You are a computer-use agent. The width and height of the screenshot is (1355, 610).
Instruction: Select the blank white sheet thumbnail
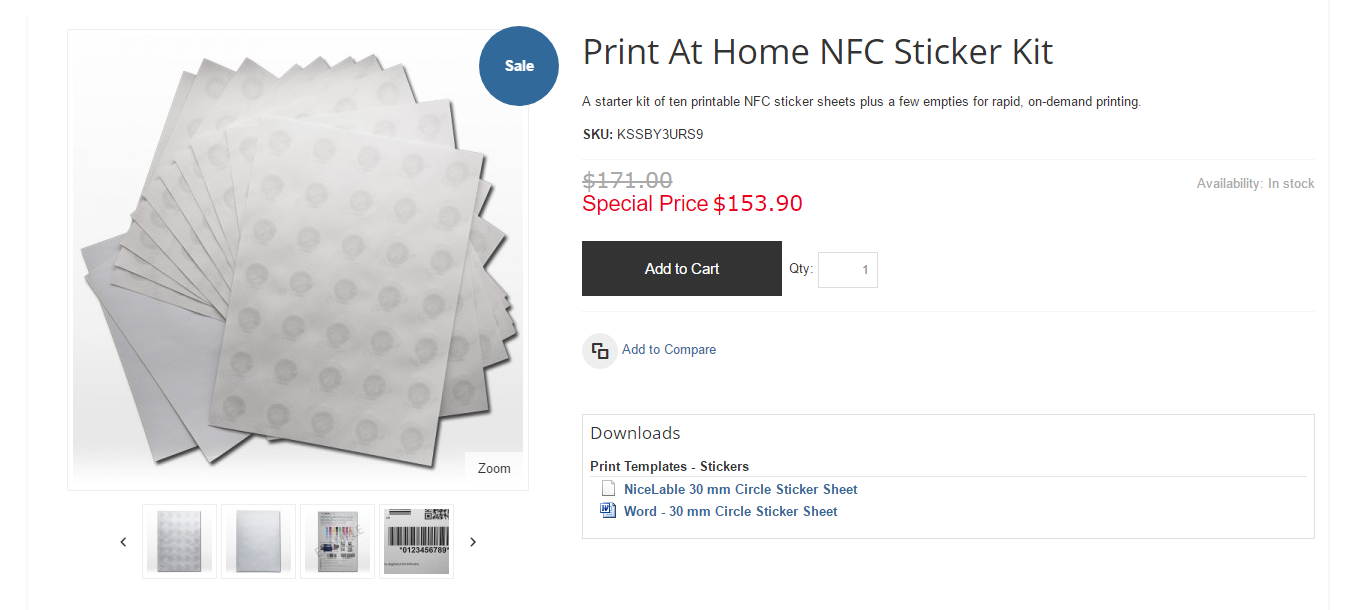click(258, 541)
